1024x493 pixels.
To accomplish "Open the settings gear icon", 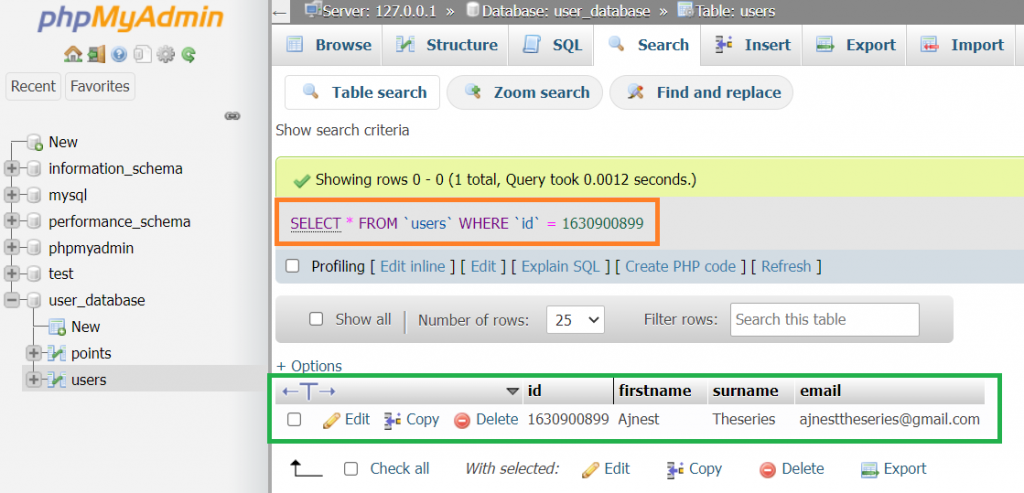I will click(166, 54).
